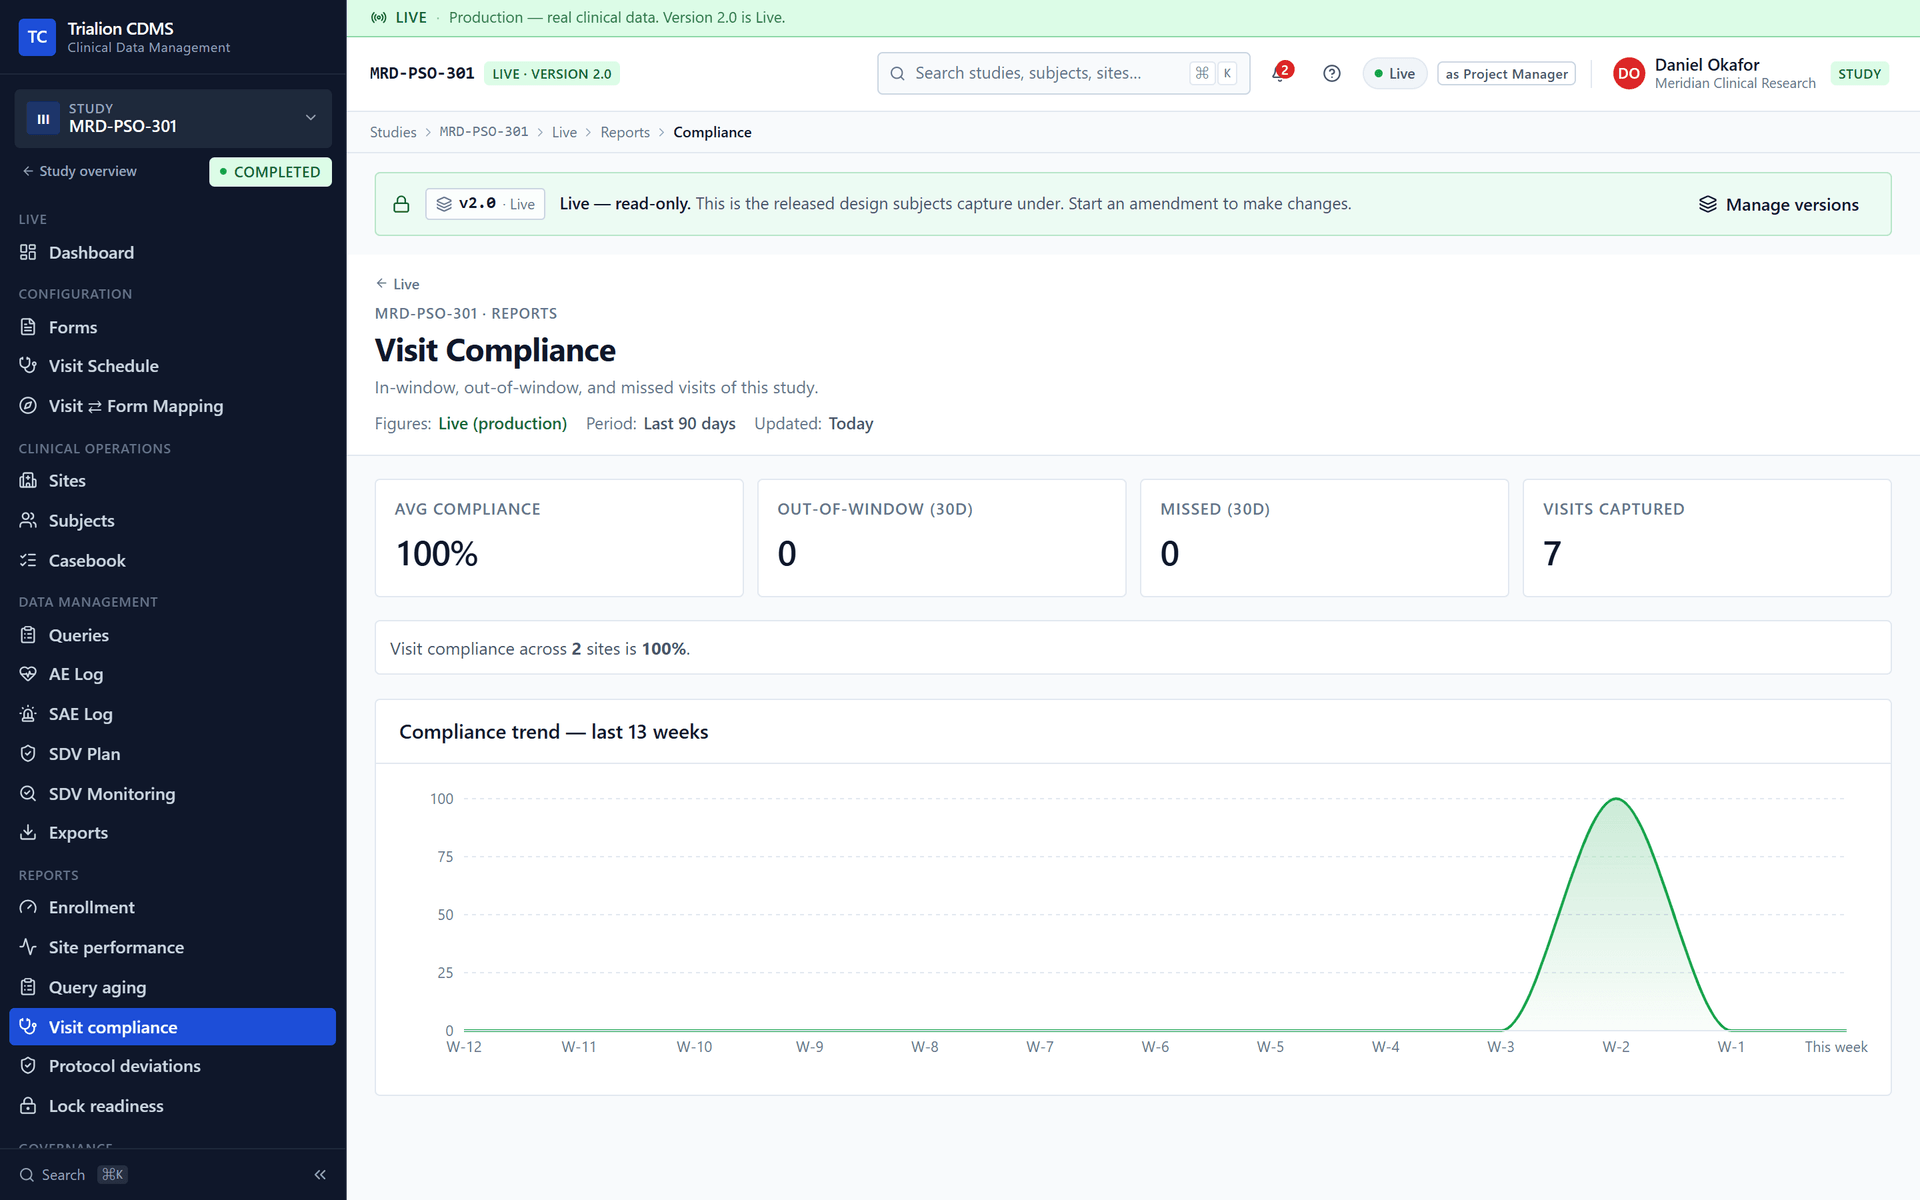Viewport: 1920px width, 1200px height.
Task: Click the MRD-PSO-301 breadcrumb
Action: point(484,132)
